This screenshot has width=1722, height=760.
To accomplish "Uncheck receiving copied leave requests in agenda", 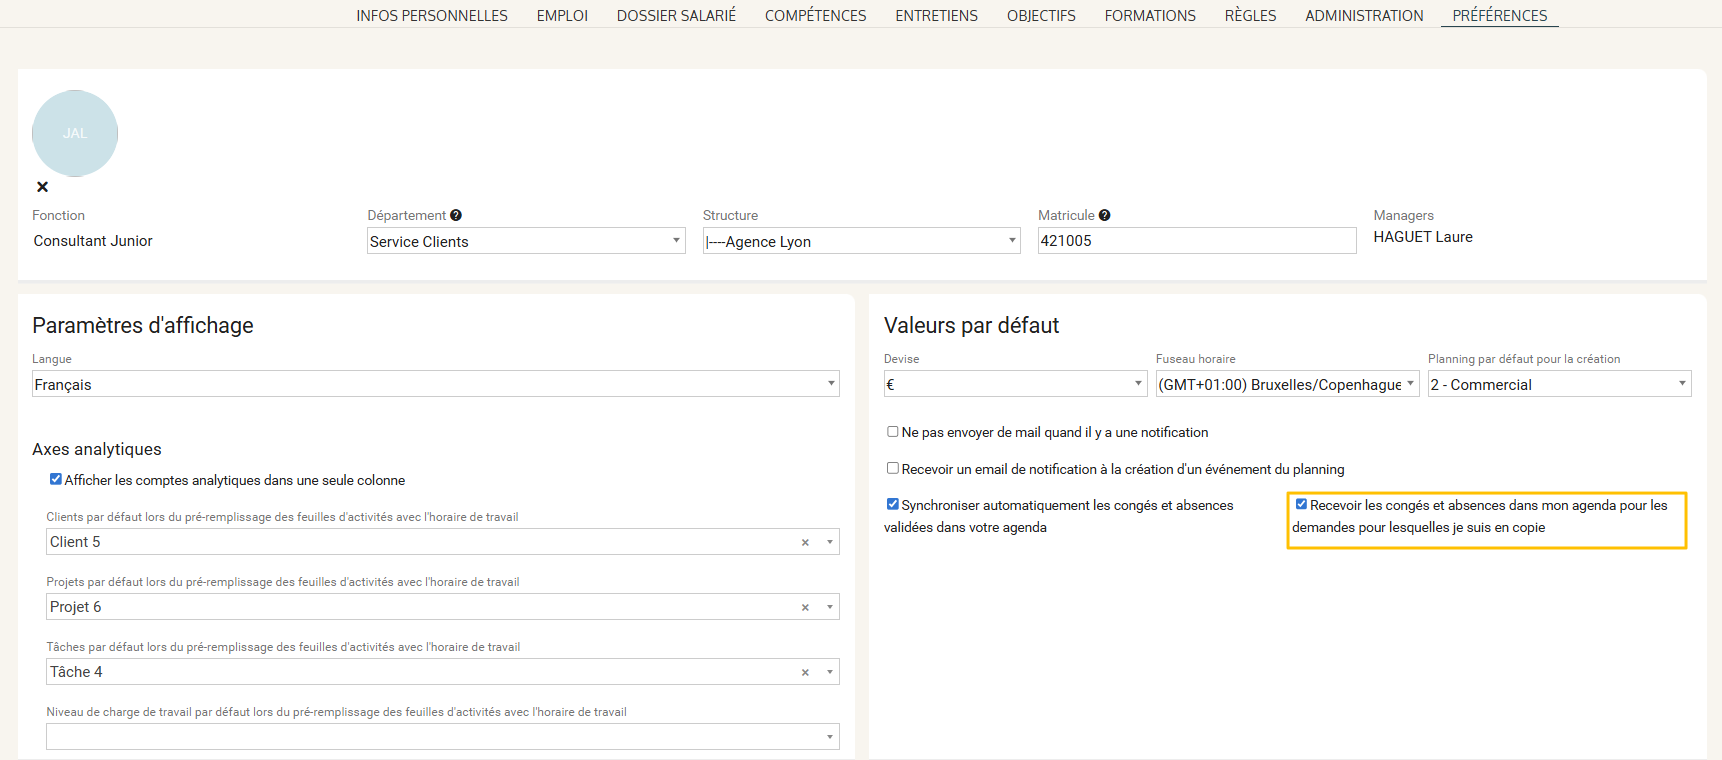I will [1301, 504].
